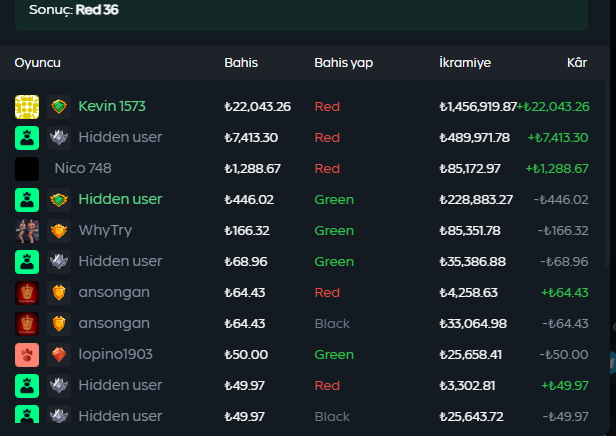616x436 pixels.
Task: Click the orange rank badge beside WhyTry
Action: pos(59,231)
